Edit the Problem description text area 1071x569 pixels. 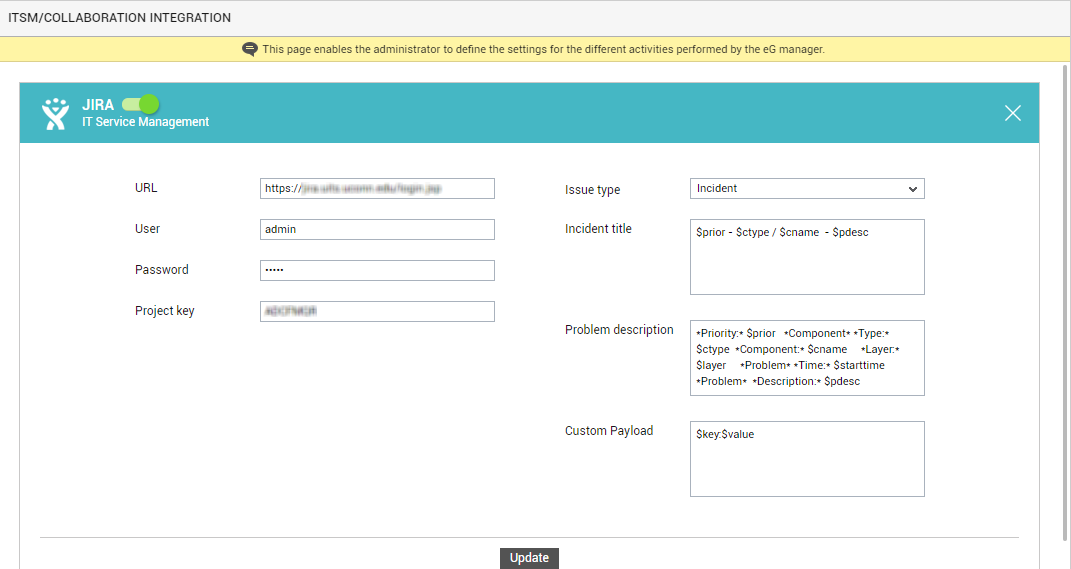click(x=807, y=358)
